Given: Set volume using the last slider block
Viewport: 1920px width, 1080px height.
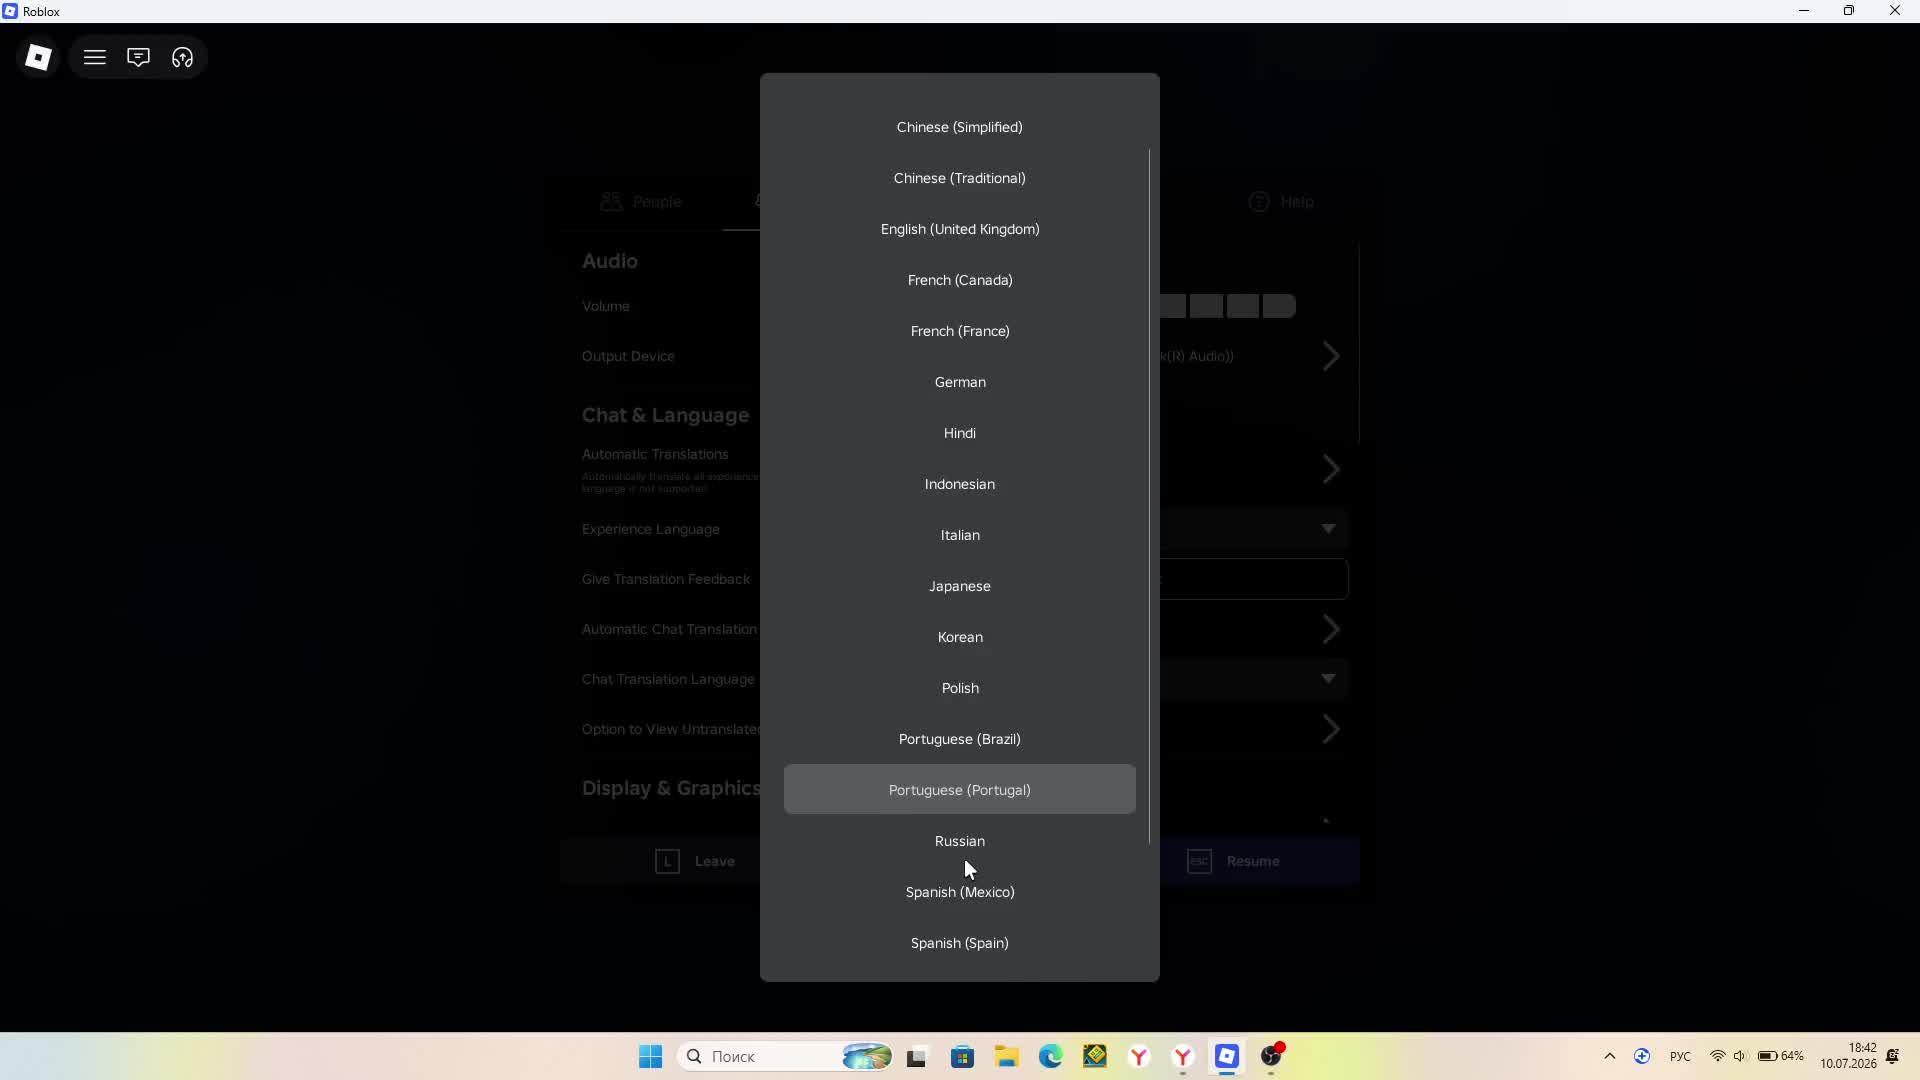Looking at the screenshot, I should coord(1279,306).
